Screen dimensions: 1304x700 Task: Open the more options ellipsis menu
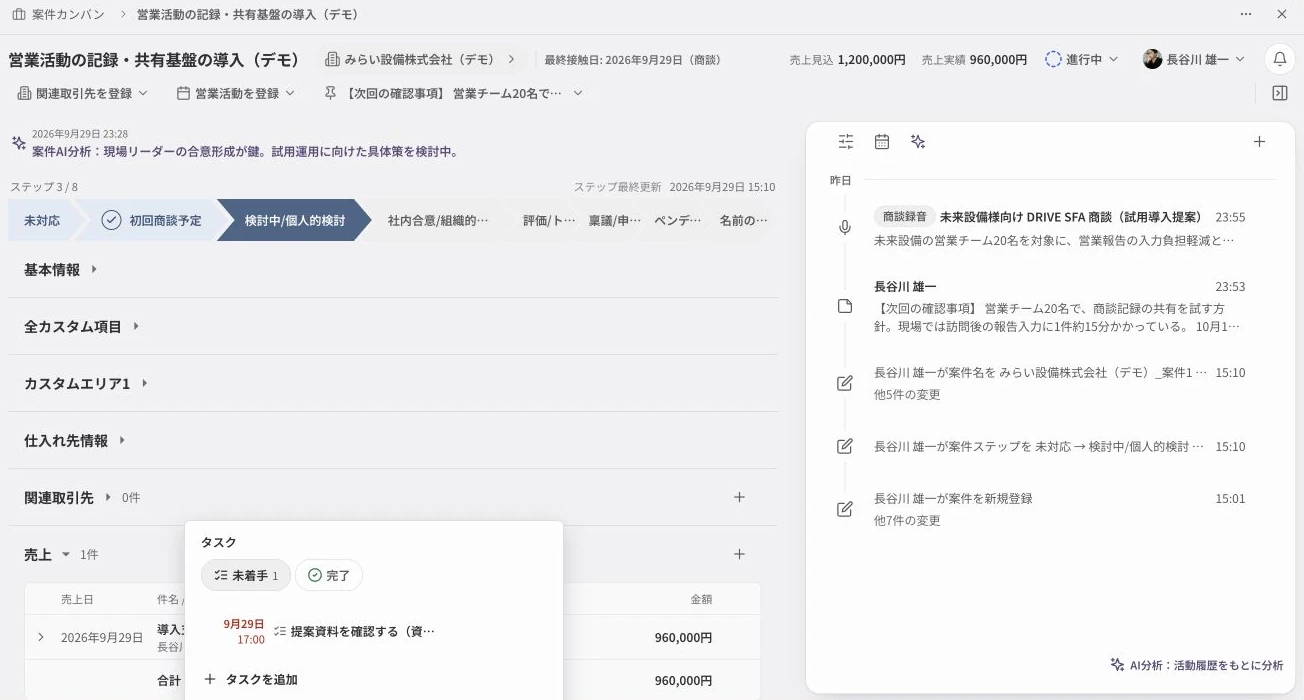click(x=1246, y=15)
